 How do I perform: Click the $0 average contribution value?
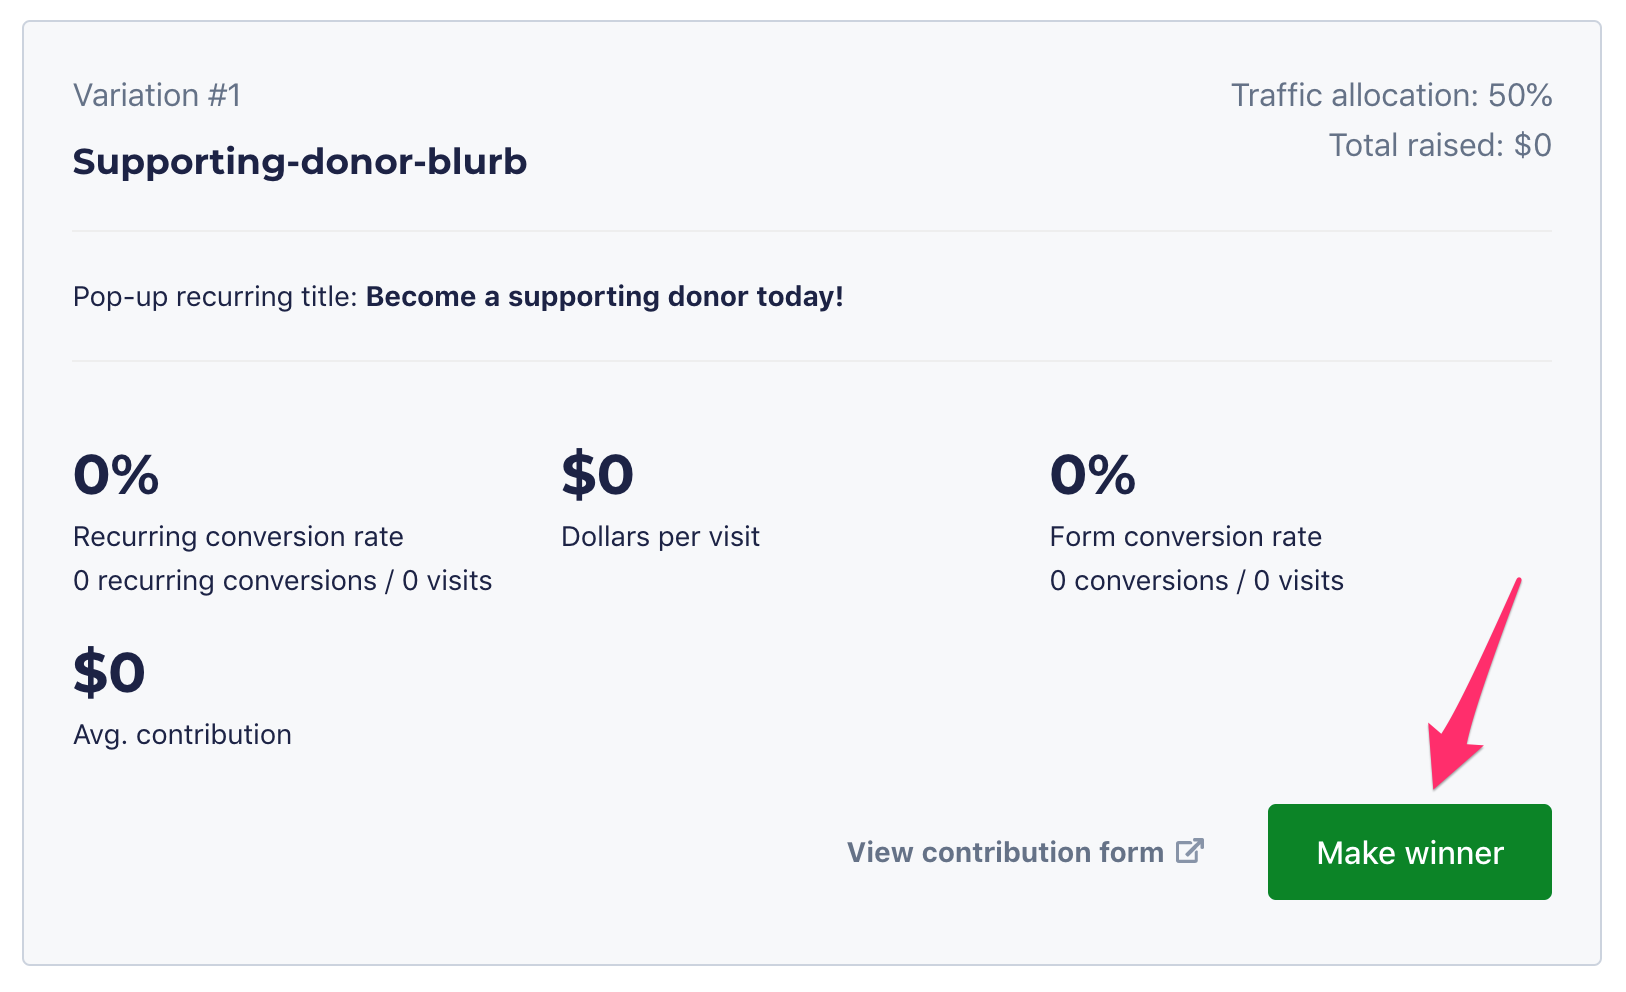(109, 673)
